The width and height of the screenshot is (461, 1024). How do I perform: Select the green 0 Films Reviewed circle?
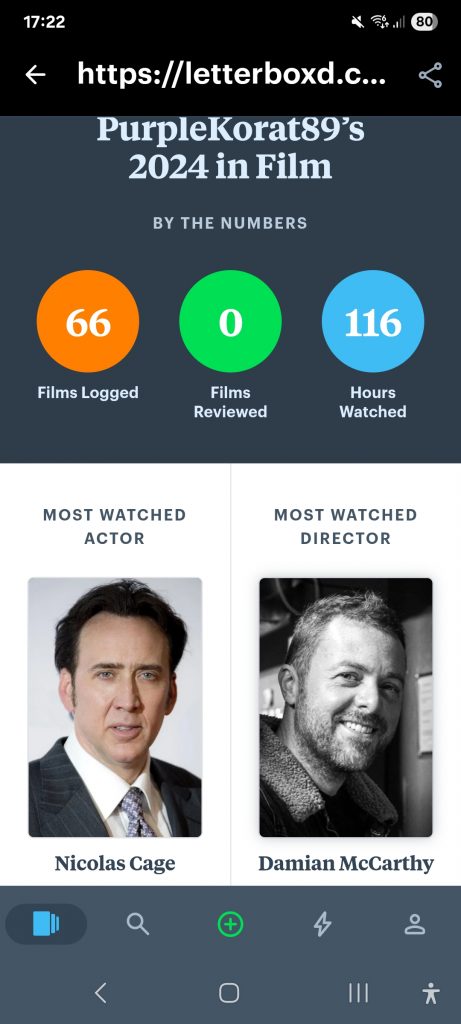pyautogui.click(x=230, y=321)
